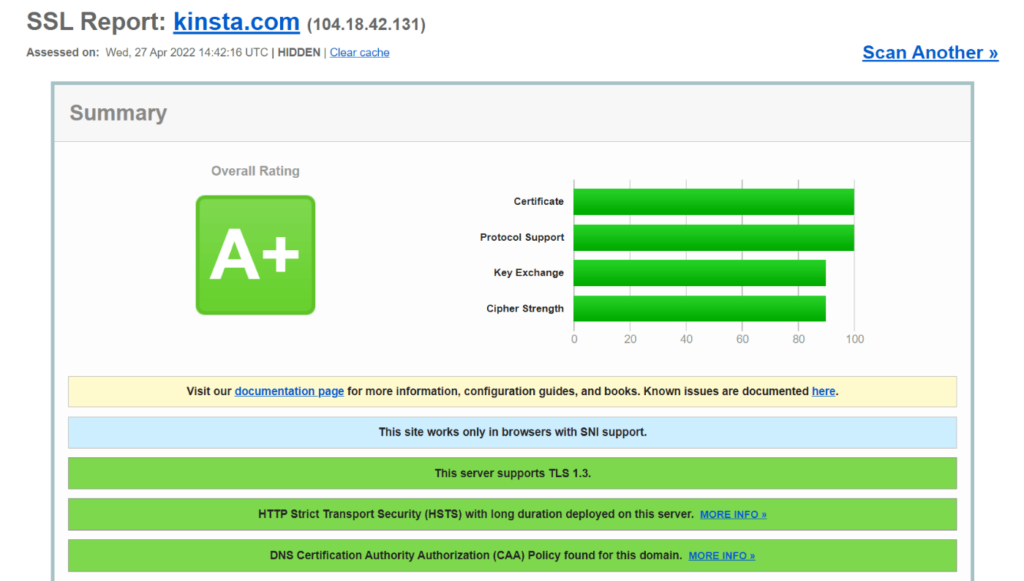1024x581 pixels.
Task: Click the Clear cache link
Action: [359, 52]
